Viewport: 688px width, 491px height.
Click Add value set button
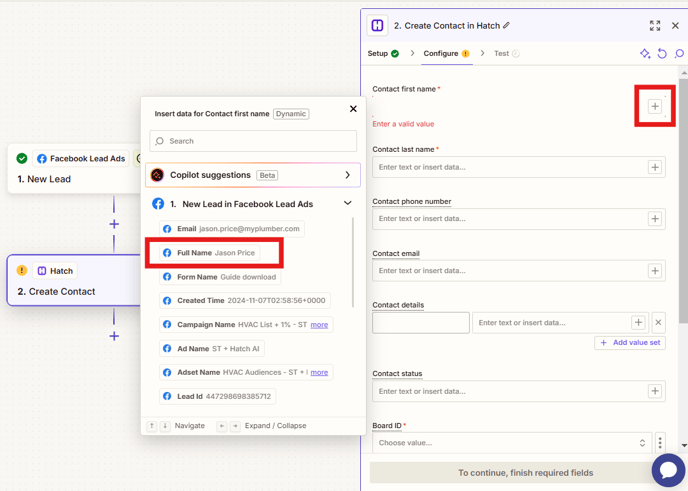[630, 343]
